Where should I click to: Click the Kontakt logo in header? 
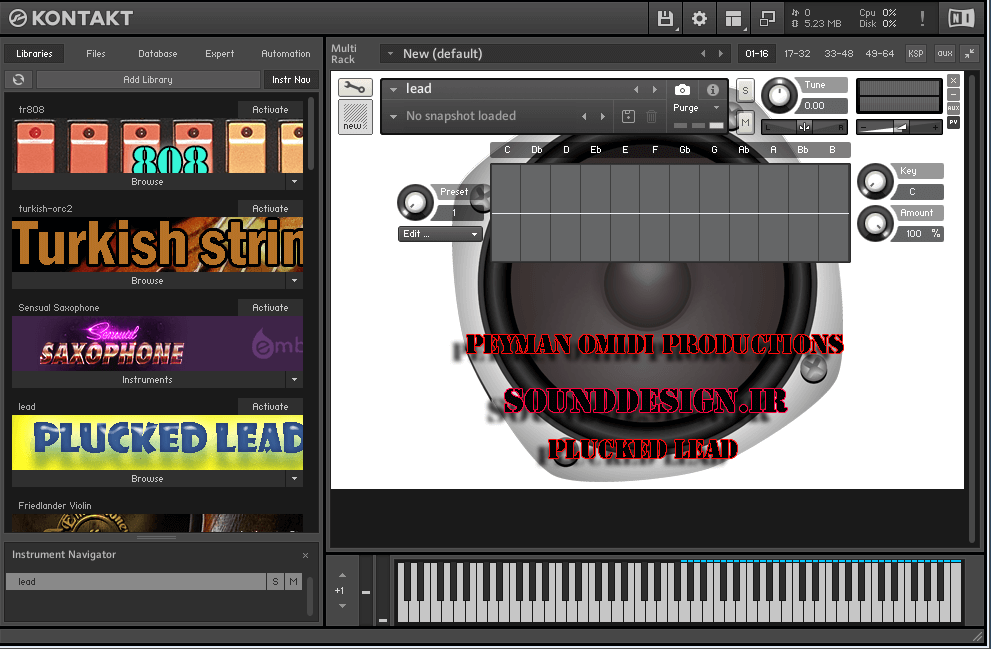(x=71, y=18)
